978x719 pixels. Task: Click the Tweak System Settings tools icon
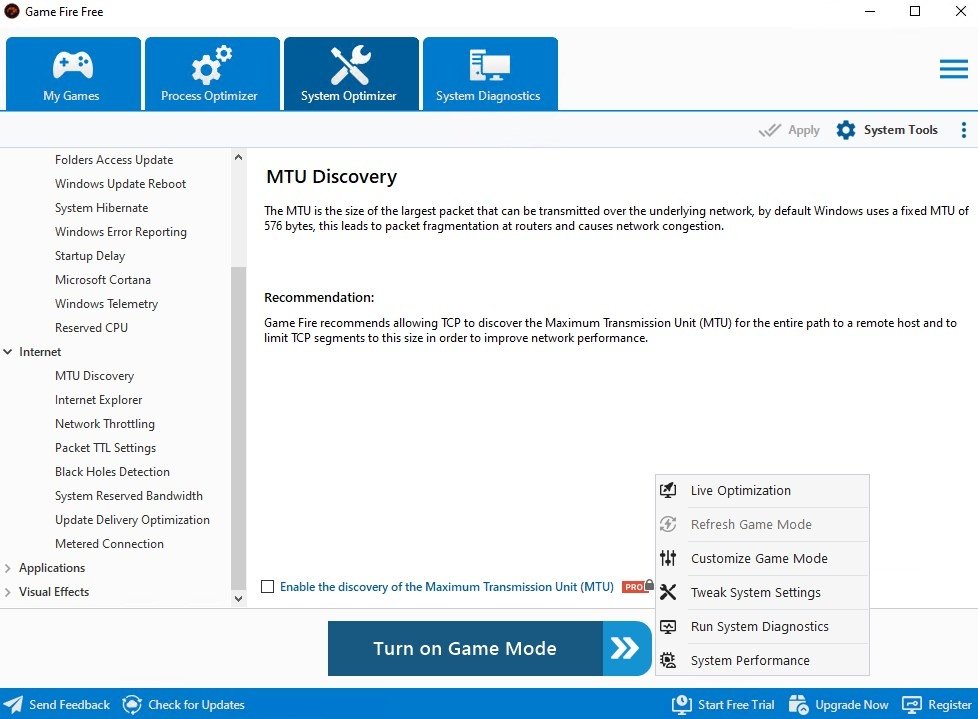[668, 592]
